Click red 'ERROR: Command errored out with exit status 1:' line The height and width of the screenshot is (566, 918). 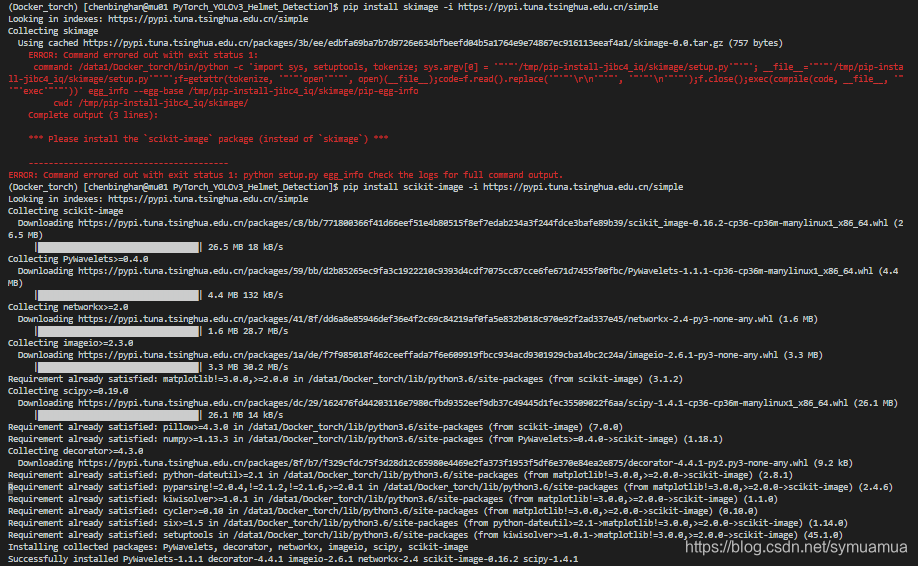tap(143, 55)
